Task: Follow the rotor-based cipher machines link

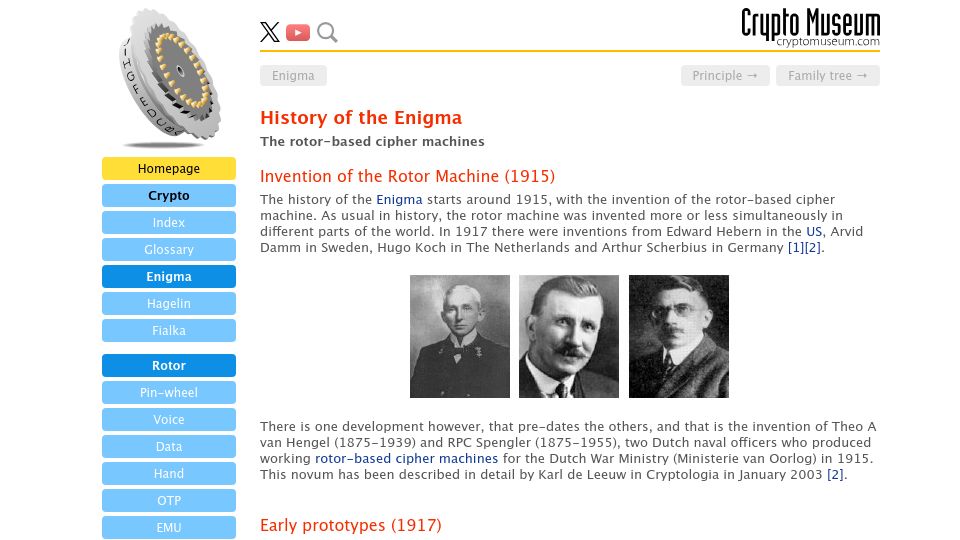Action: click(407, 459)
